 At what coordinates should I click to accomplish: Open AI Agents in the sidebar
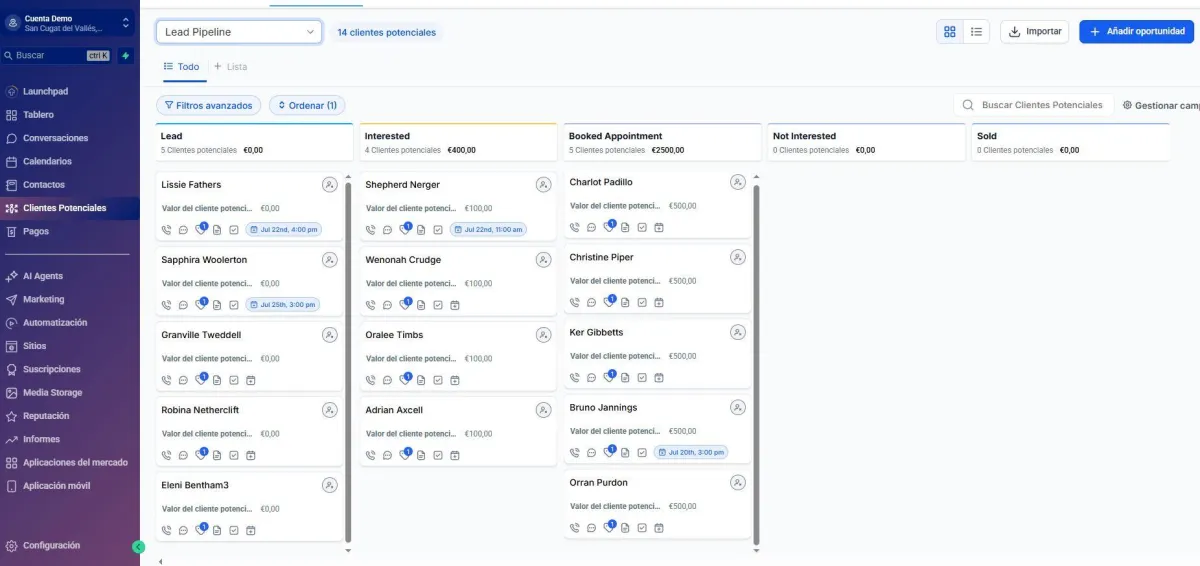point(43,276)
